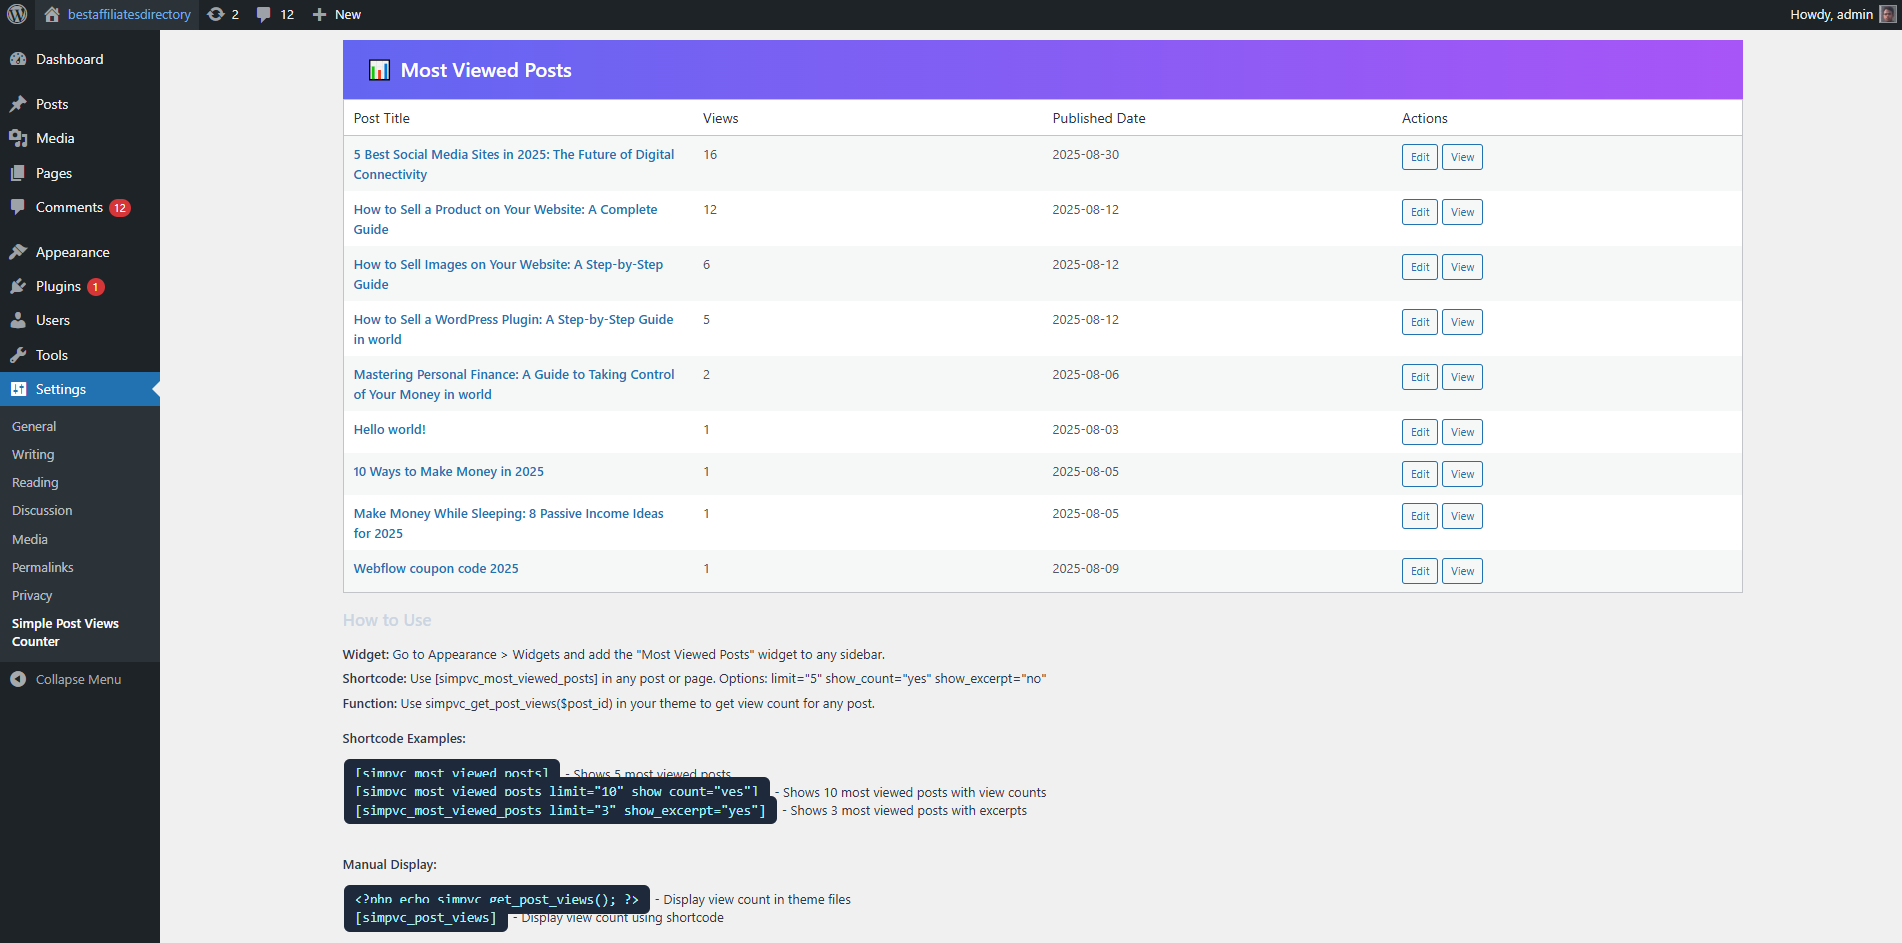Open the Appearance menu

(x=72, y=252)
